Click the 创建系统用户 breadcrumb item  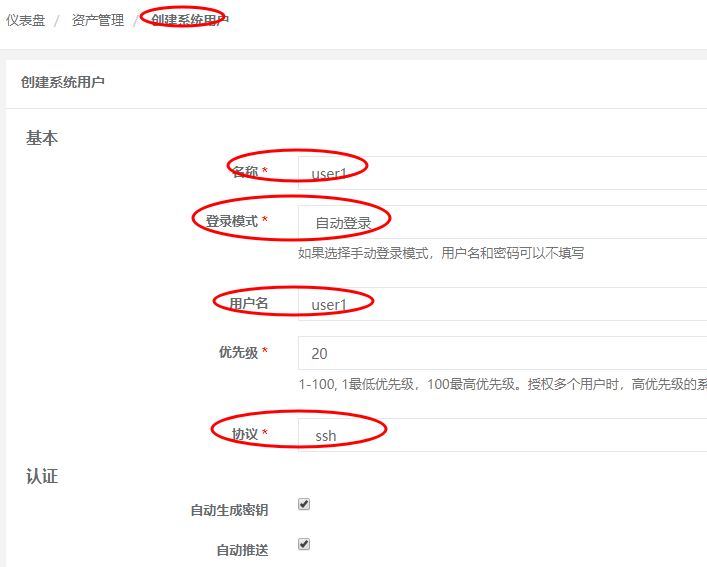point(190,20)
